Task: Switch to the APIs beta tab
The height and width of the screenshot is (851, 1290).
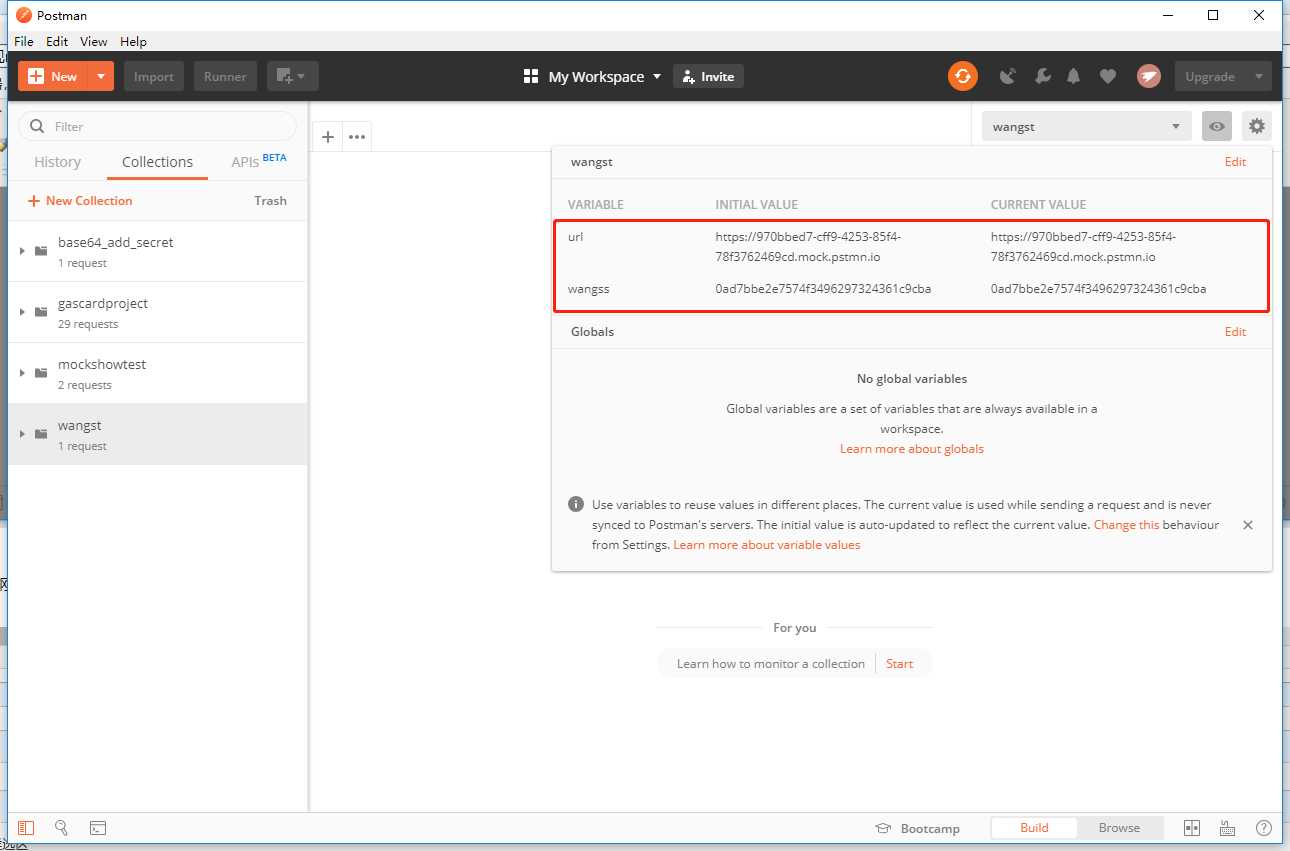Action: click(x=259, y=161)
